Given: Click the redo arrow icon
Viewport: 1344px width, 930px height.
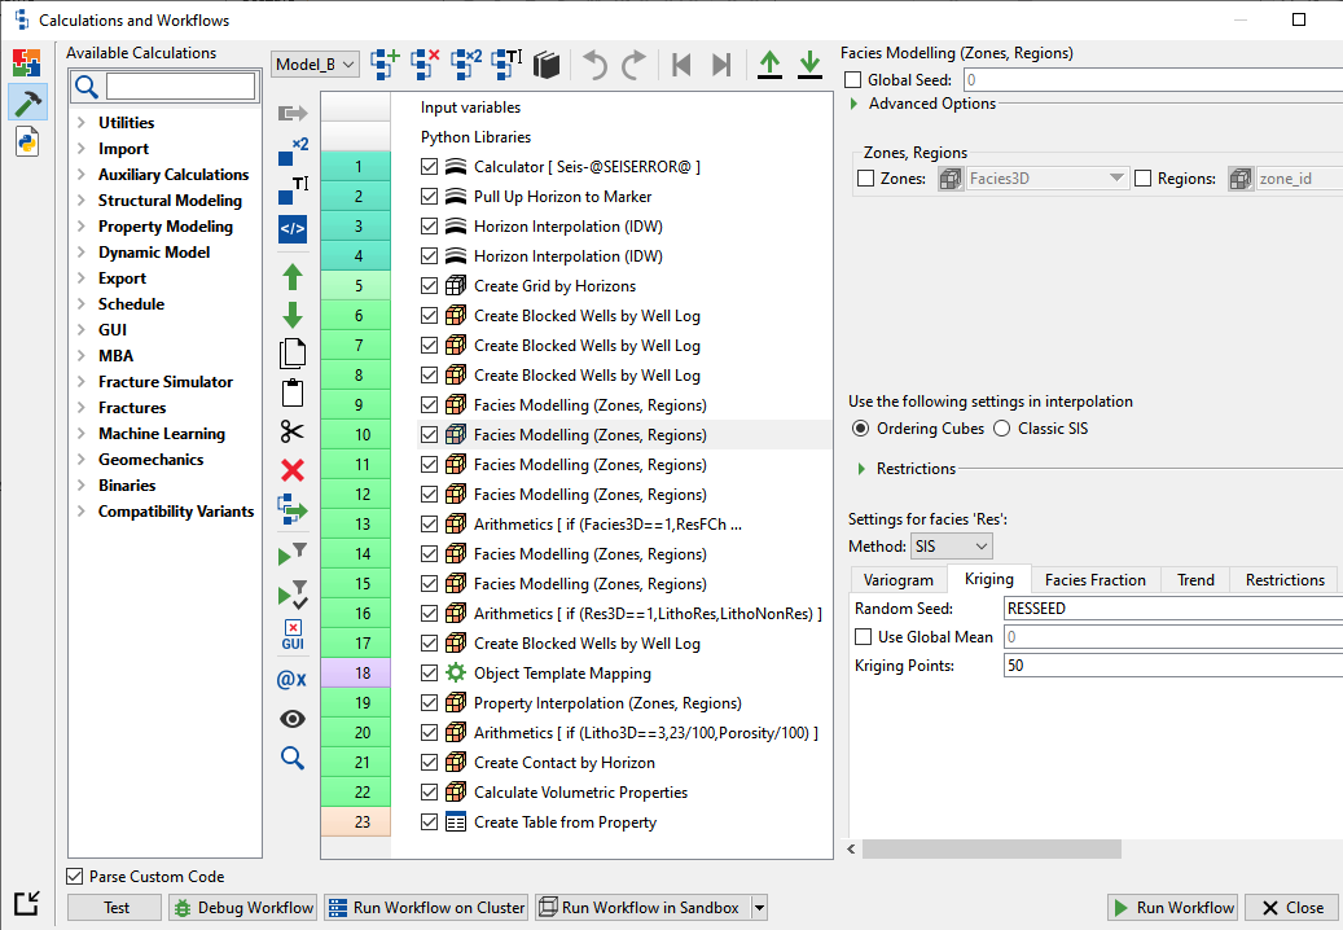Looking at the screenshot, I should pos(634,65).
